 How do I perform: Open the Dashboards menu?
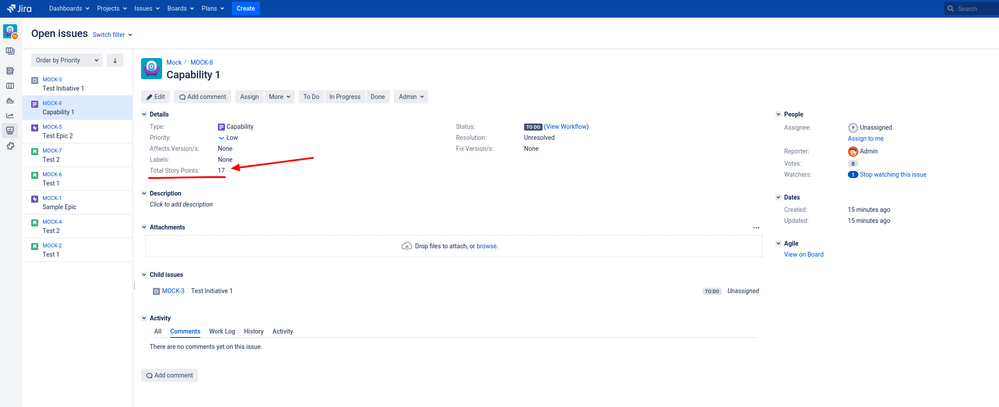tap(69, 9)
